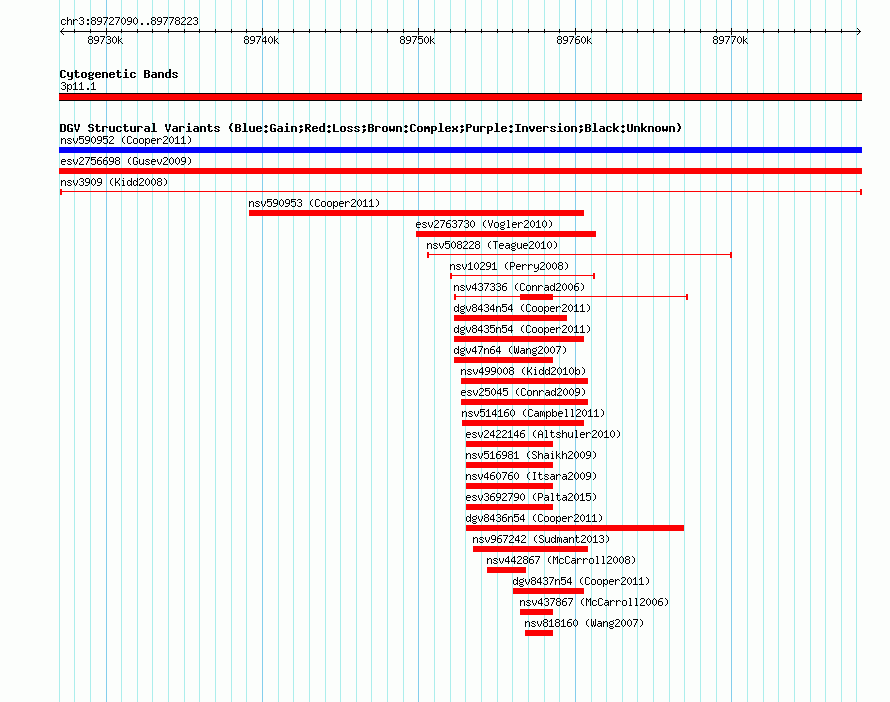Open dgv8434n54 (Cooper2011) variant
The image size is (890, 702).
522,308
